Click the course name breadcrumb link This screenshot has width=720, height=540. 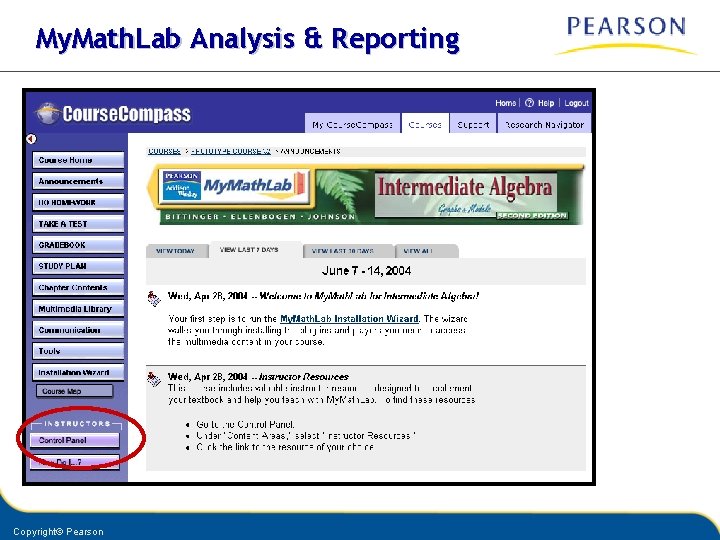click(x=231, y=151)
